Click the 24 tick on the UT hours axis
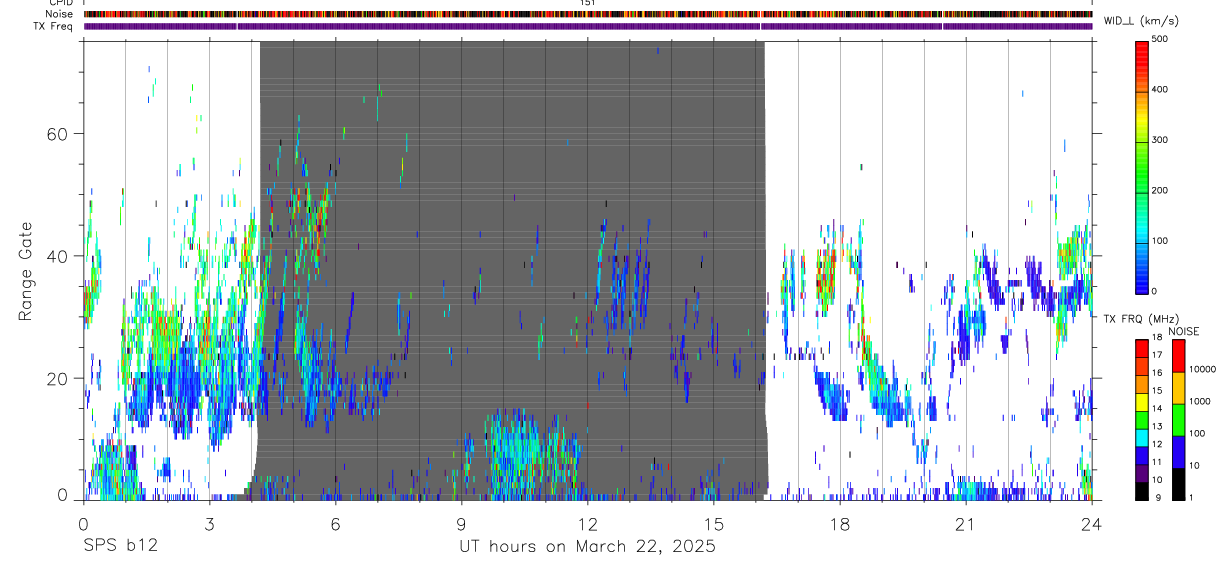Screen dimensions: 1228x567 coord(1091,523)
